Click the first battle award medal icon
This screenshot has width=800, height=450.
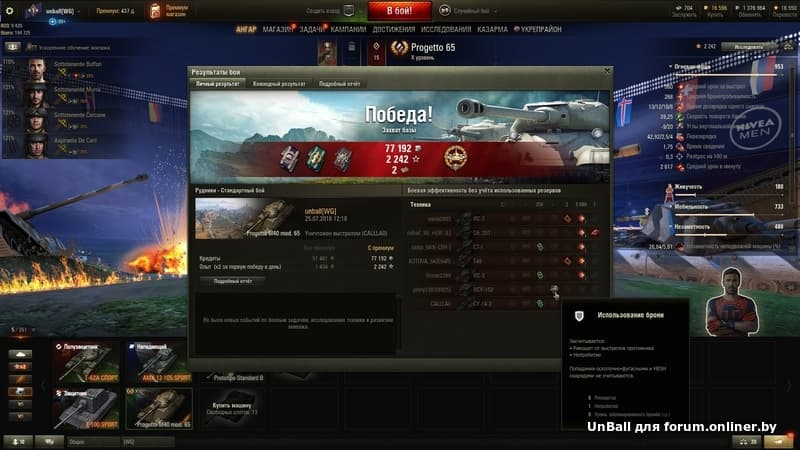coord(290,159)
